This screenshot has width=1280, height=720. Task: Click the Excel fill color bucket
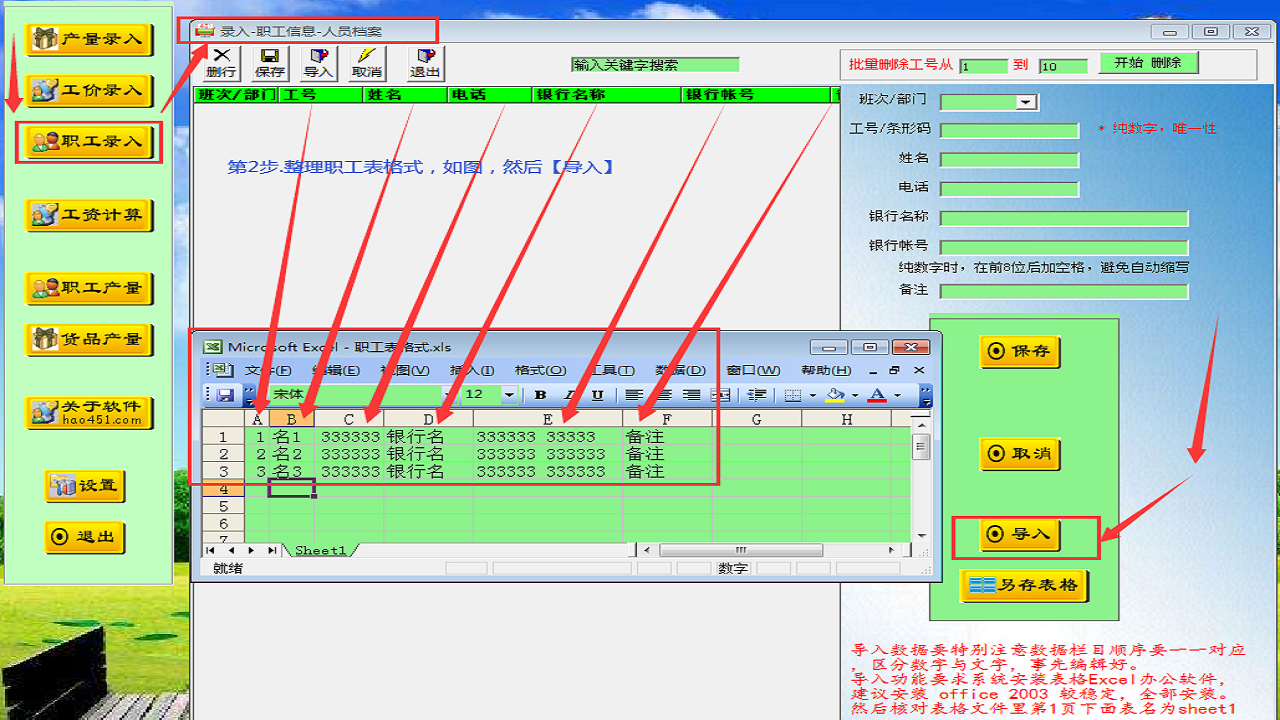[x=833, y=395]
